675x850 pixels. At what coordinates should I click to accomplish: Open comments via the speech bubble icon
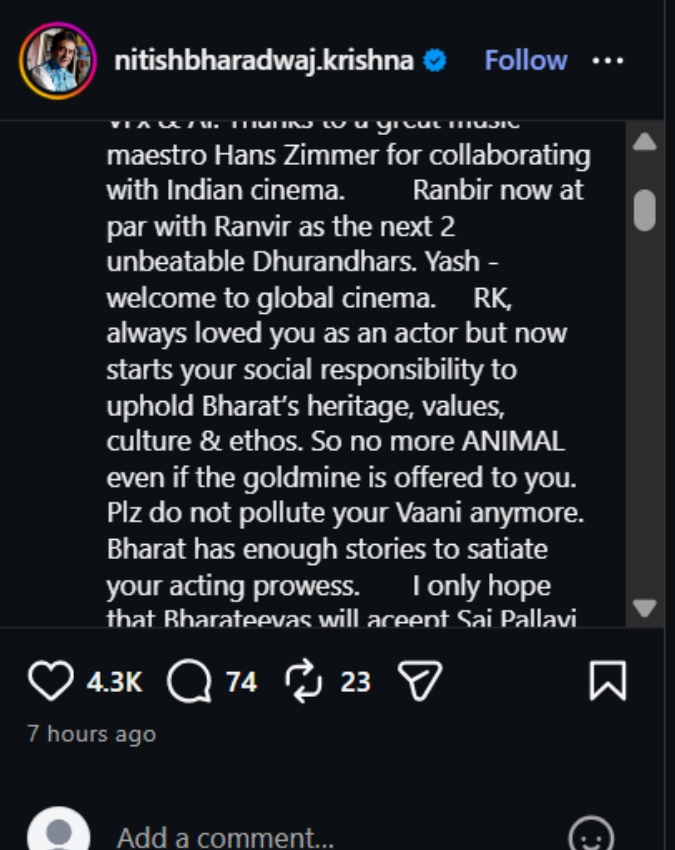point(189,681)
